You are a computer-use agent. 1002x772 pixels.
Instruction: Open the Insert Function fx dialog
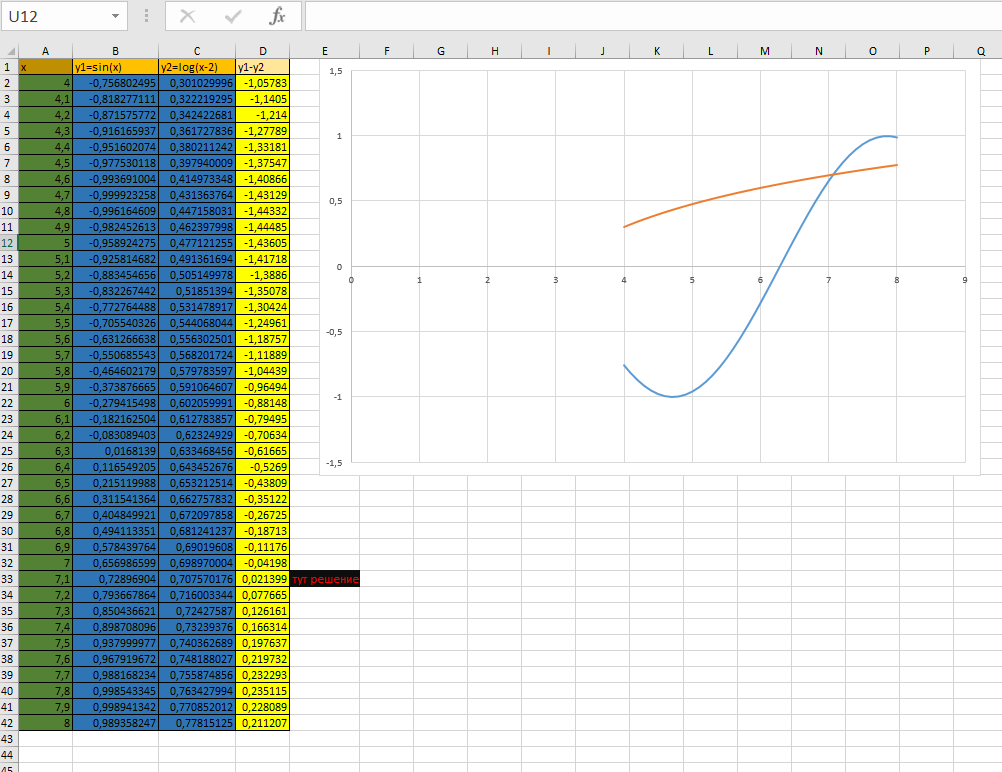(277, 16)
